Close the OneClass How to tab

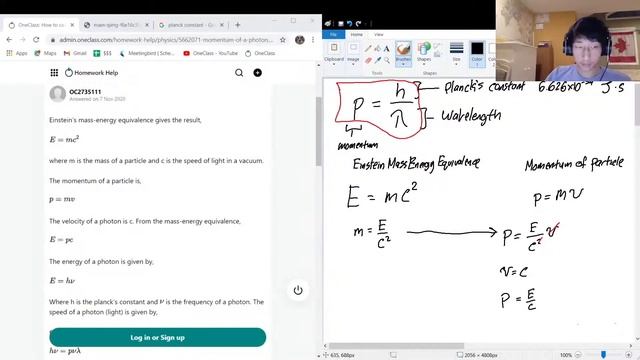pyautogui.click(x=72, y=25)
